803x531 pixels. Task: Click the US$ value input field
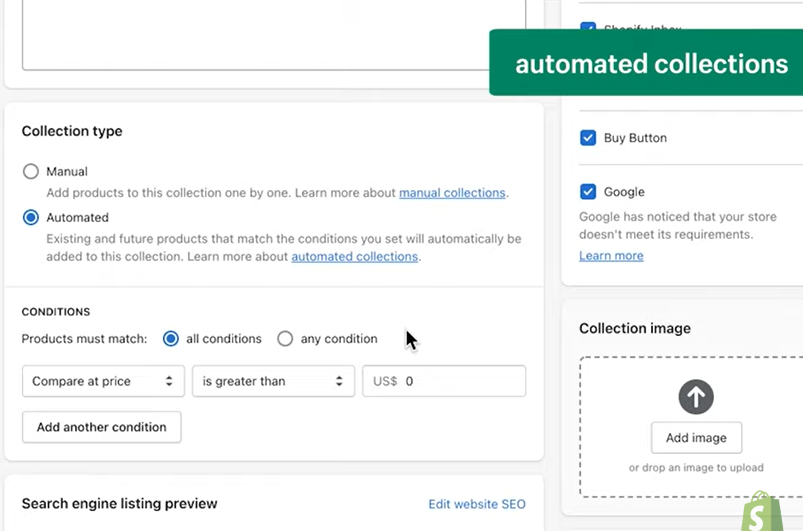pos(460,381)
